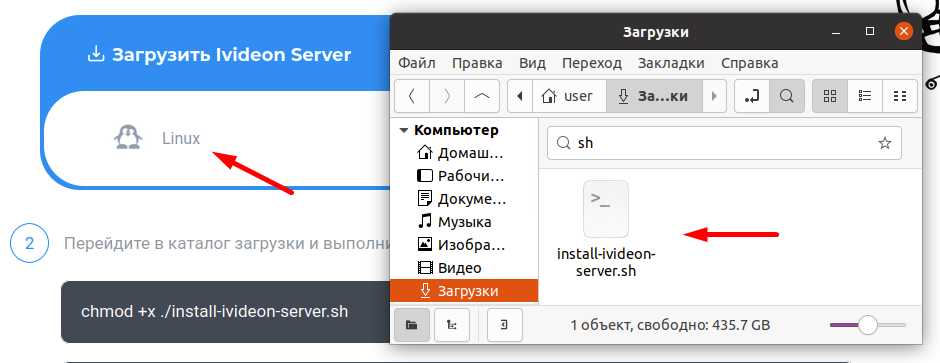Switch to compact view
Image resolution: width=940 pixels, height=363 pixels.
[x=899, y=96]
